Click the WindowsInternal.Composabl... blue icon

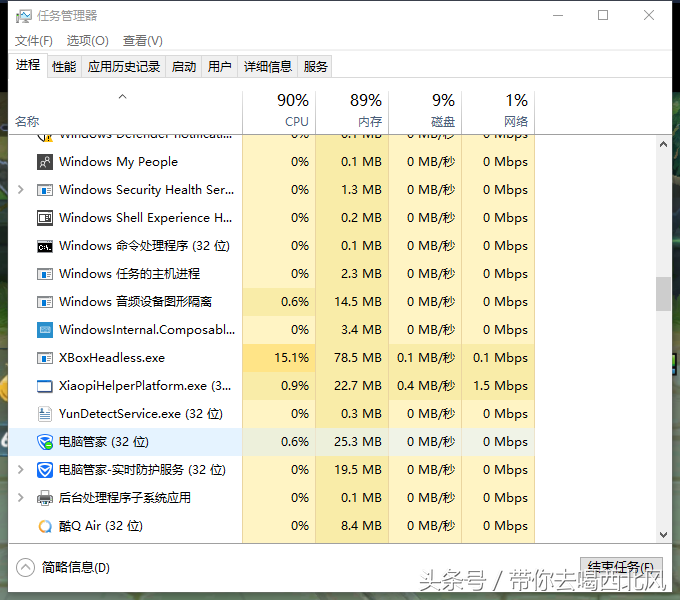[45, 330]
